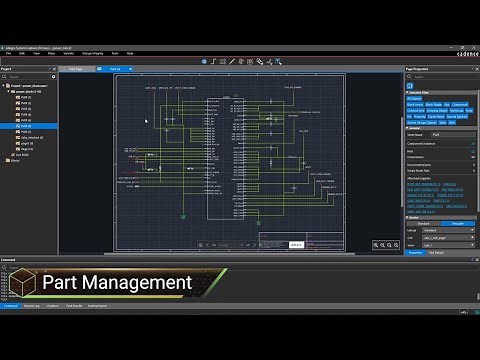
Task: Pin the Project panel with its pin icon
Action: click(50, 69)
